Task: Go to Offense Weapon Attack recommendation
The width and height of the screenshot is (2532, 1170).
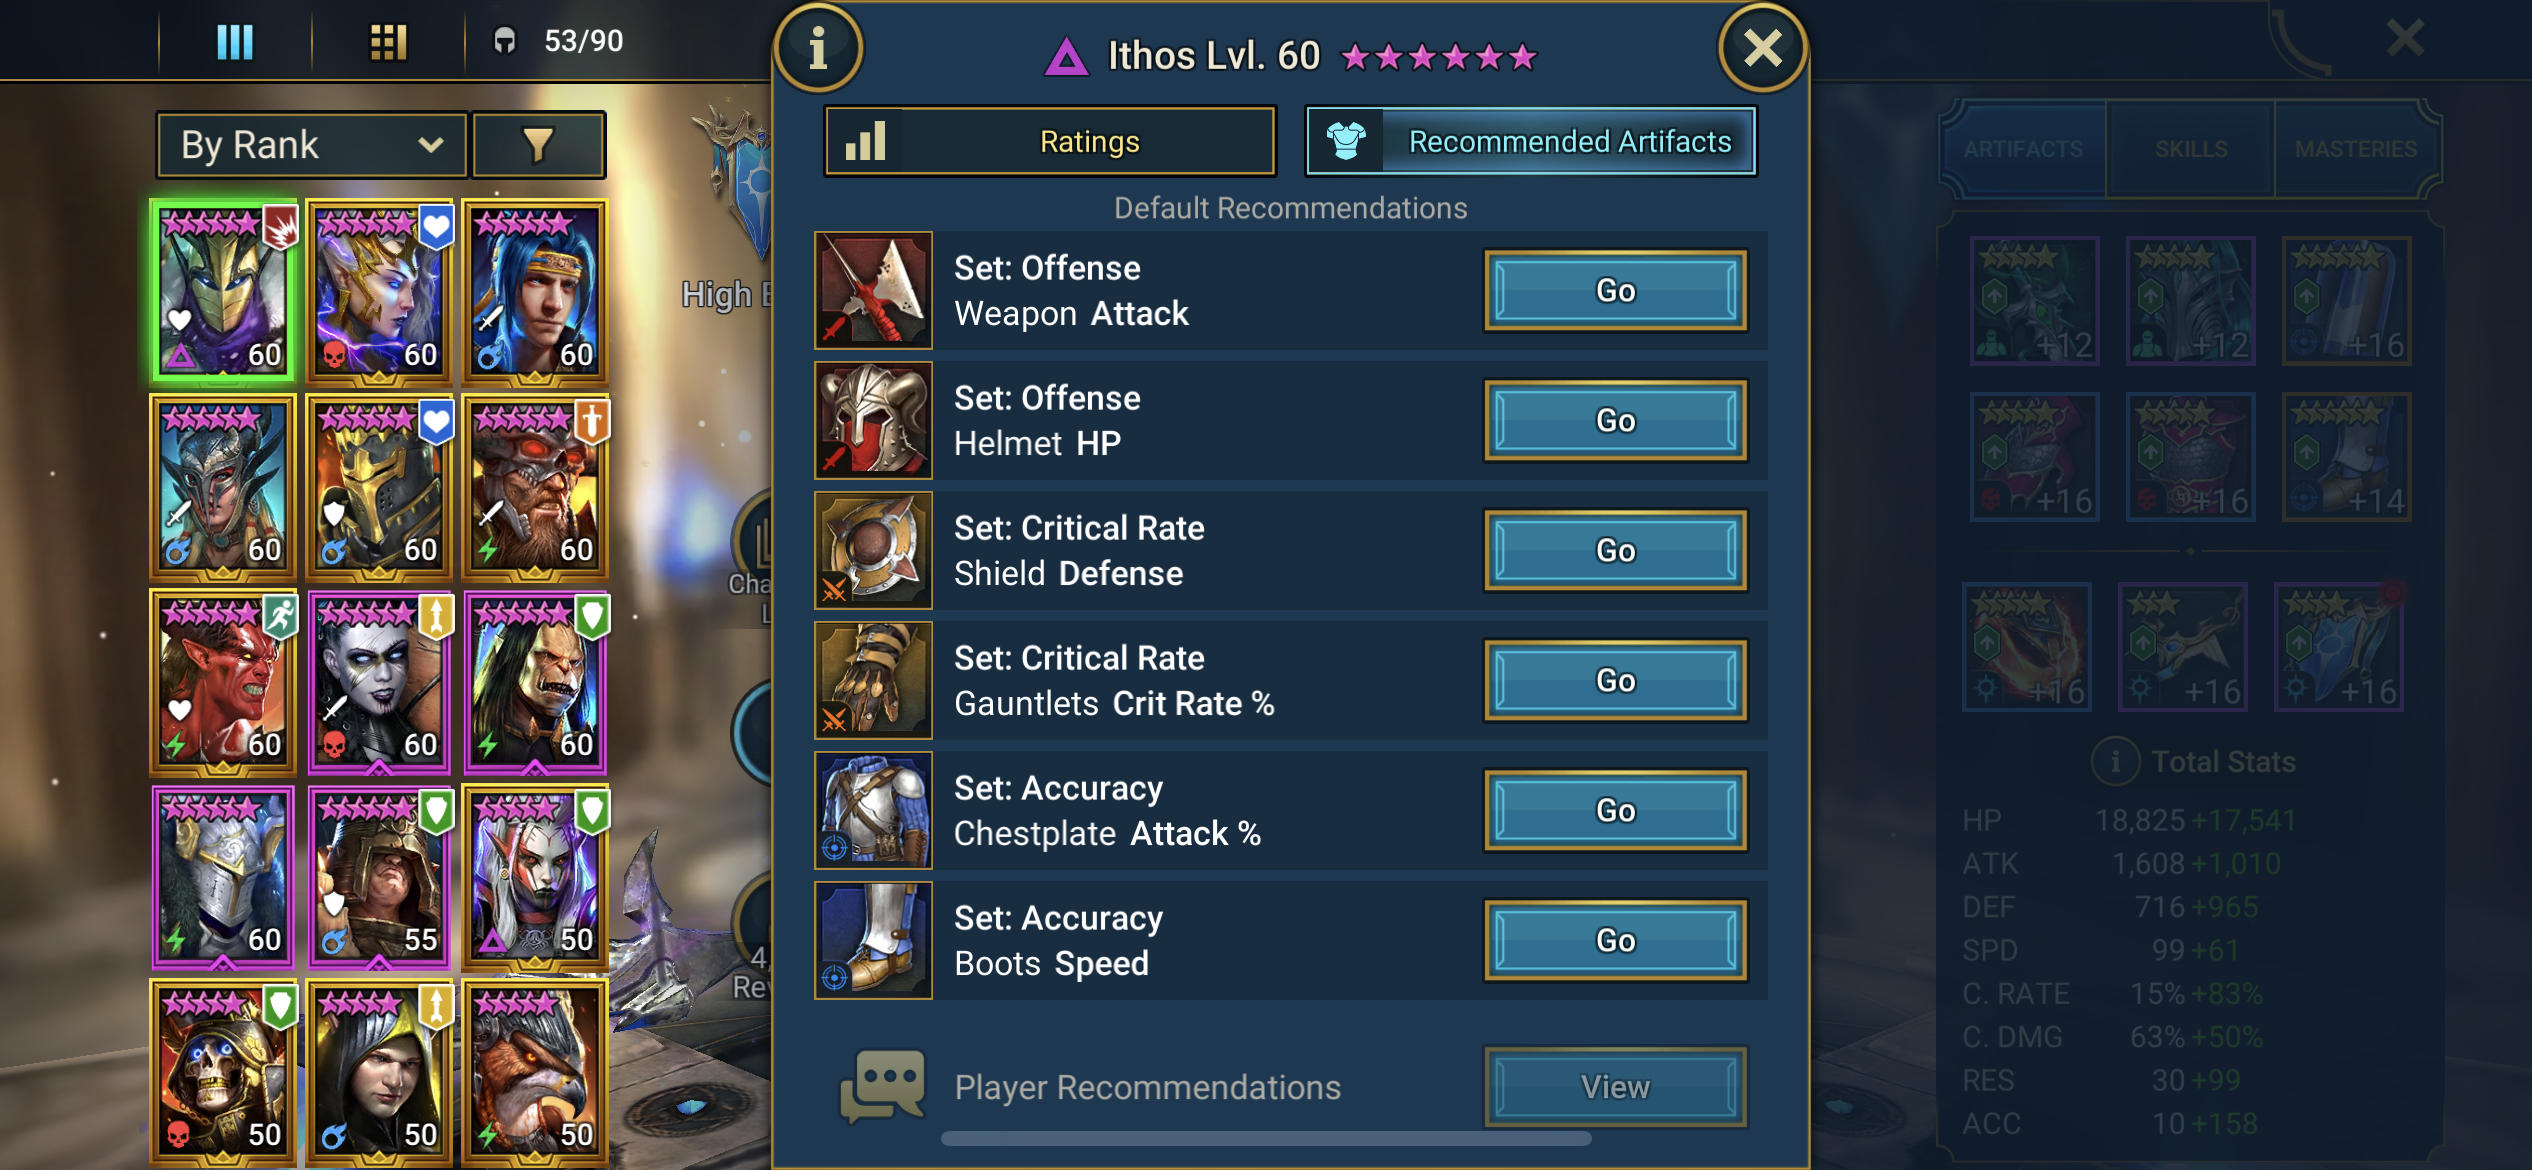Action: tap(1615, 290)
